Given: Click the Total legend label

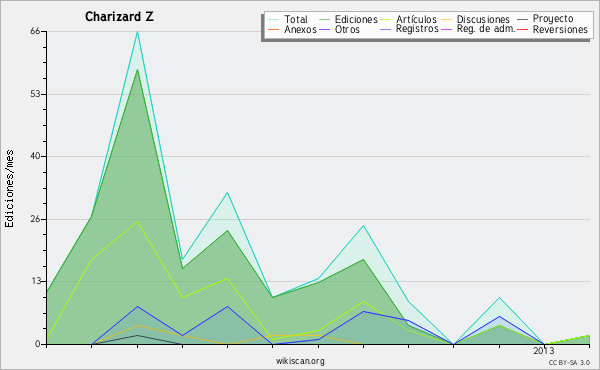Looking at the screenshot, I should pos(296,20).
